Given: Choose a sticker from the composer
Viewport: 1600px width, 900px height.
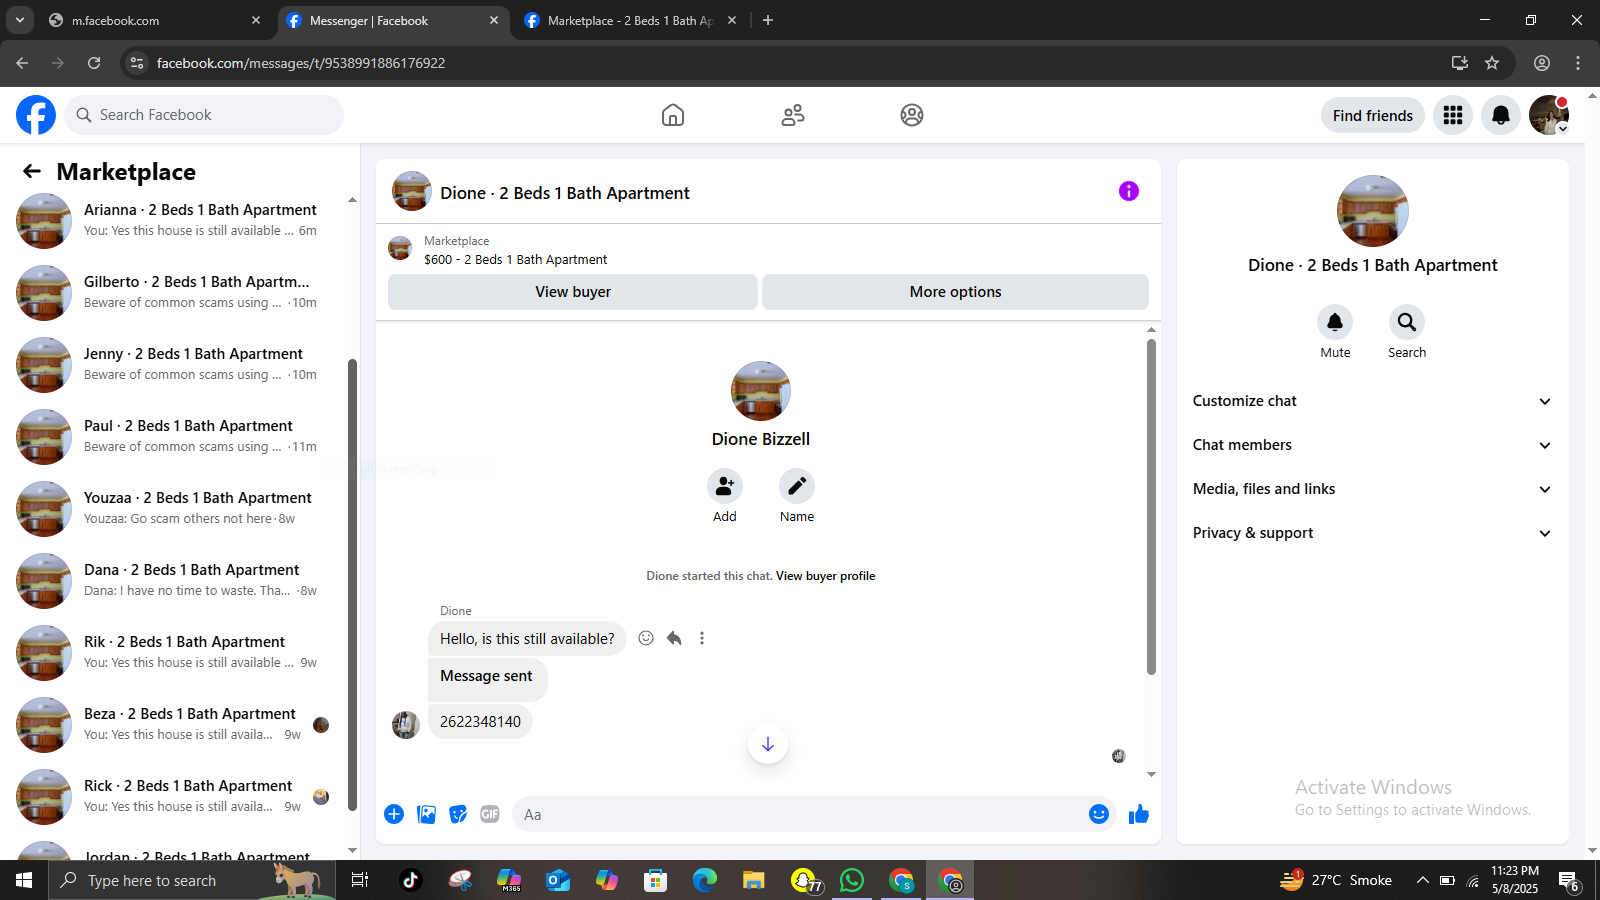Looking at the screenshot, I should [x=458, y=814].
